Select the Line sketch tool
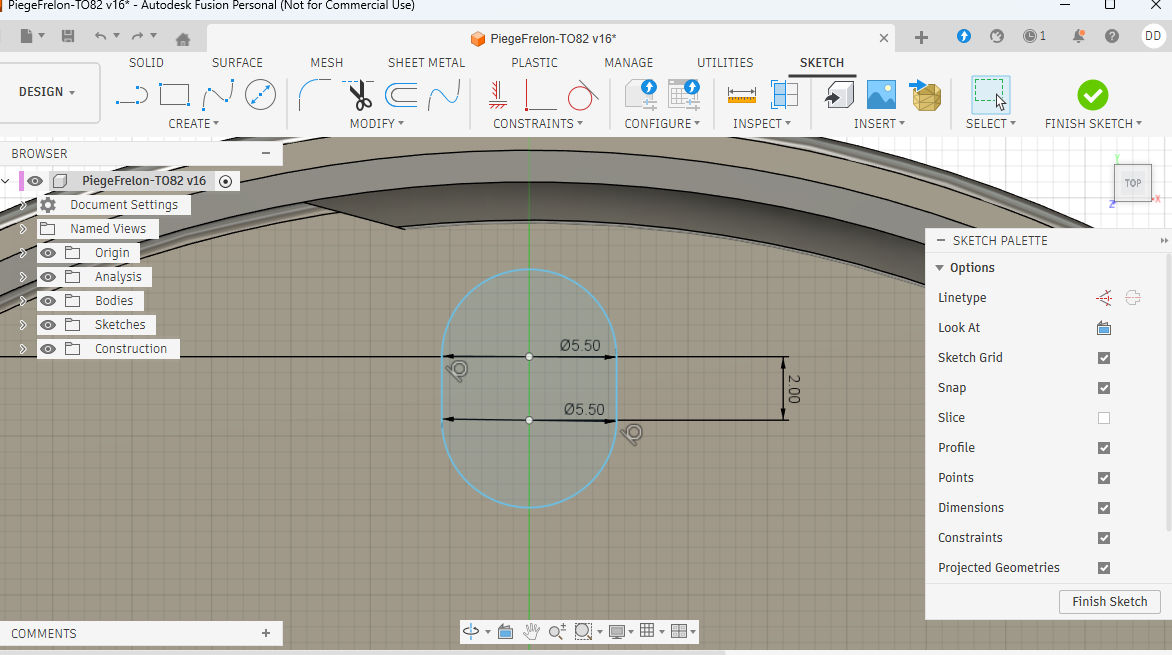Screen dimensions: 1172x655 point(131,96)
